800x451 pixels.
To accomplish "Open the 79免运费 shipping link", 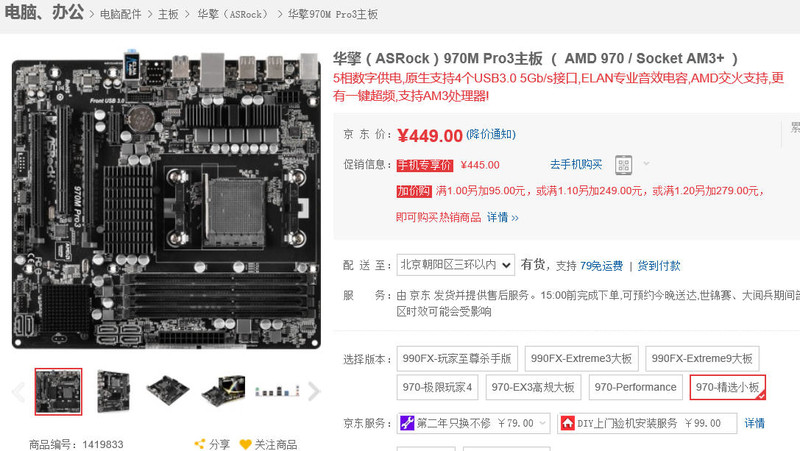I will click(x=601, y=266).
